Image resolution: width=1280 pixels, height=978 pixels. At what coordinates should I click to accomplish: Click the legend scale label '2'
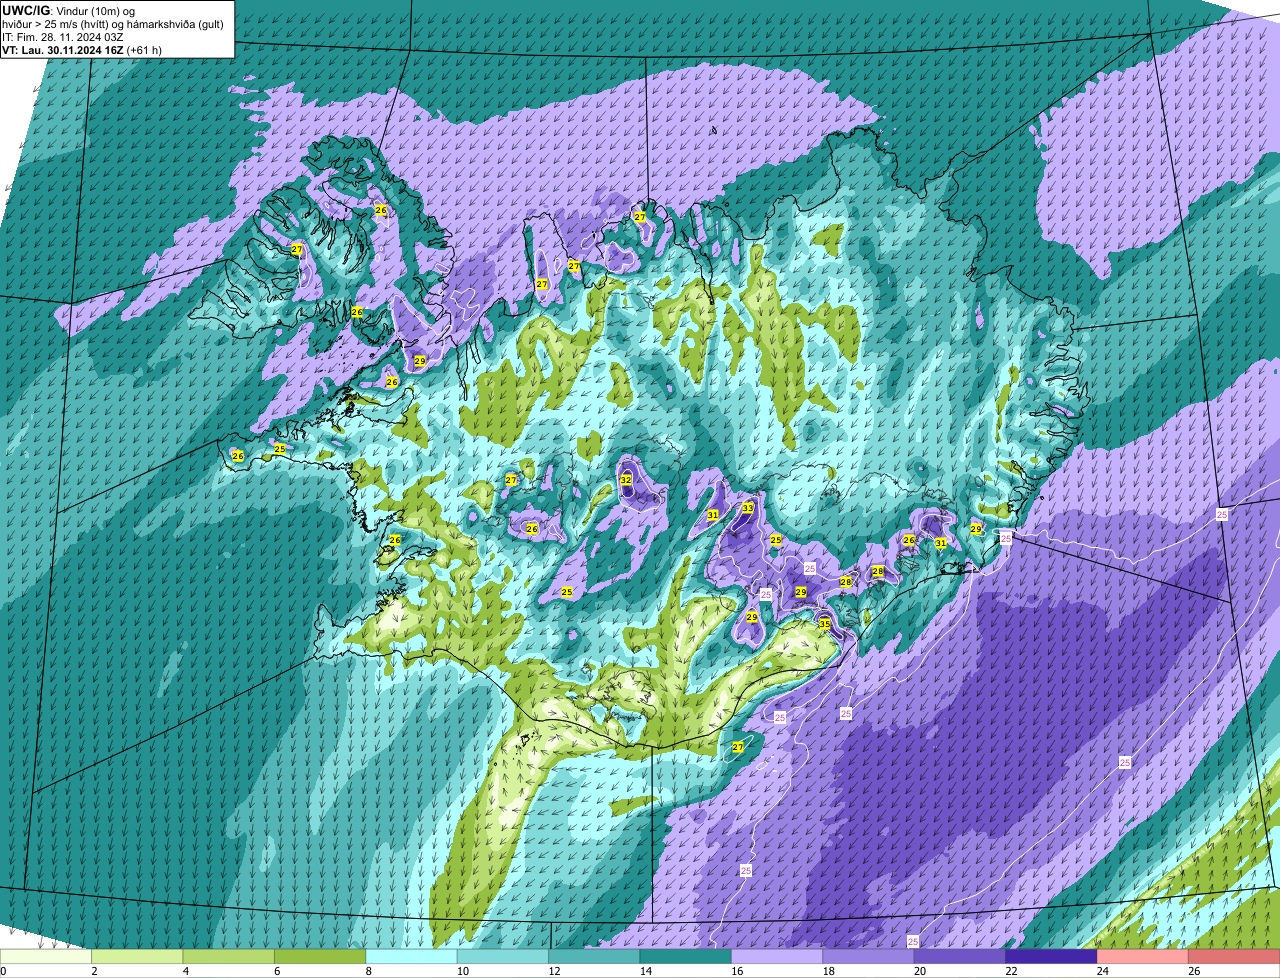click(x=94, y=971)
